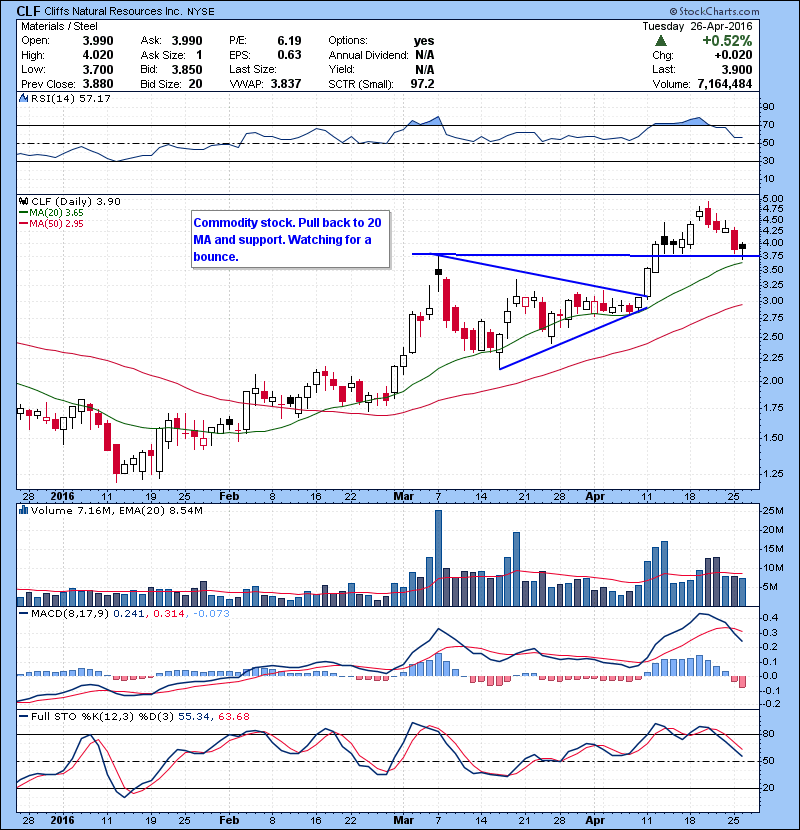Viewport: 800px width, 830px height.
Task: Click the 1.25 price axis label
Action: point(773,473)
